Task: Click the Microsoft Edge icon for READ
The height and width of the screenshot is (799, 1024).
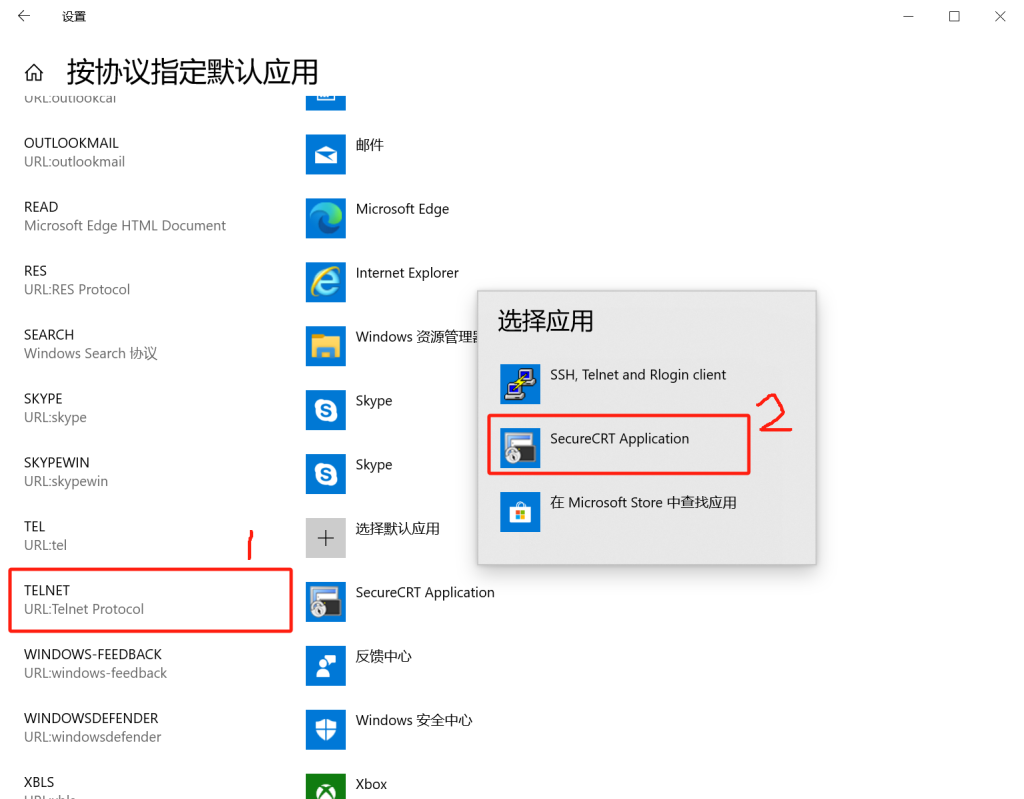Action: [x=325, y=218]
